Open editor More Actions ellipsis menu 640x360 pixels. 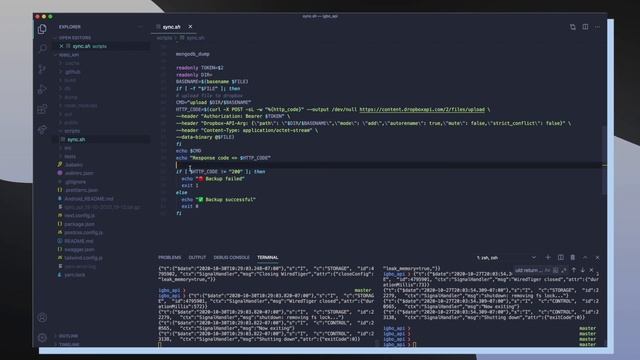click(598, 27)
